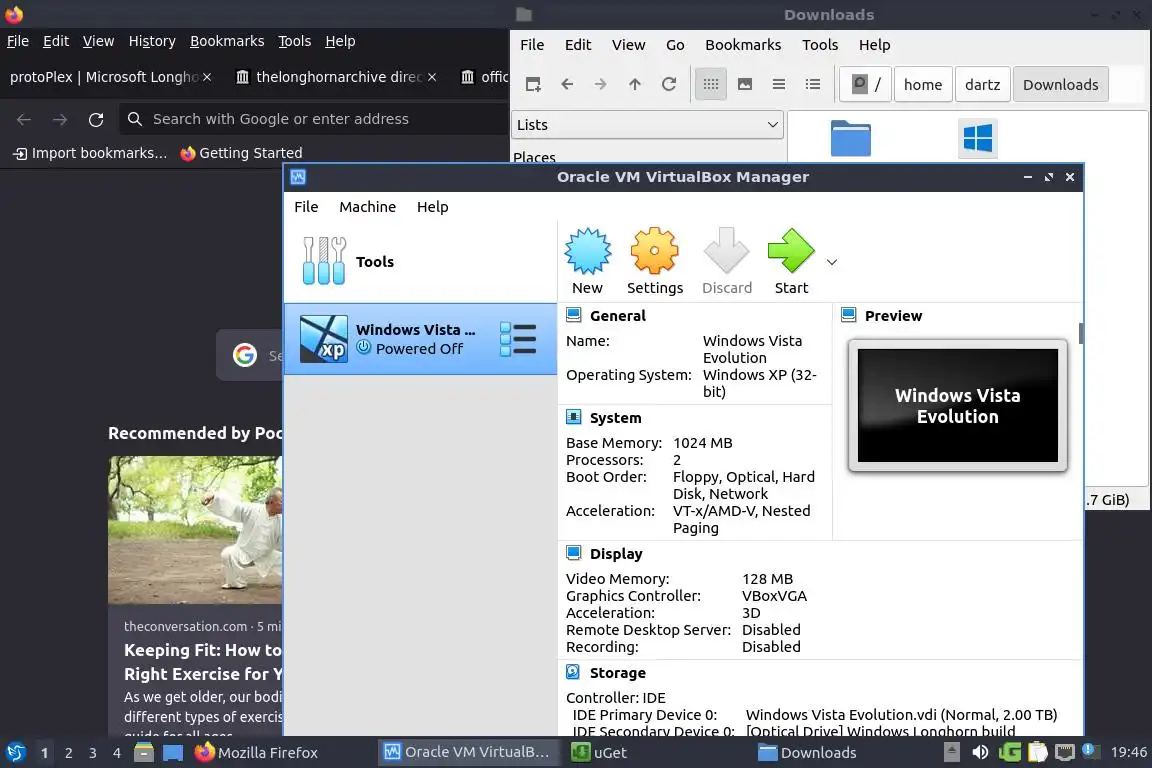Close the protoPlex Firefox tab
Image resolution: width=1152 pixels, height=768 pixels.
click(207, 76)
